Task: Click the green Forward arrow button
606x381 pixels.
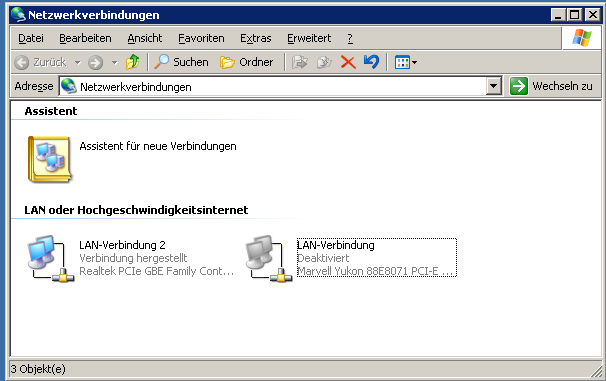Action: tap(95, 62)
